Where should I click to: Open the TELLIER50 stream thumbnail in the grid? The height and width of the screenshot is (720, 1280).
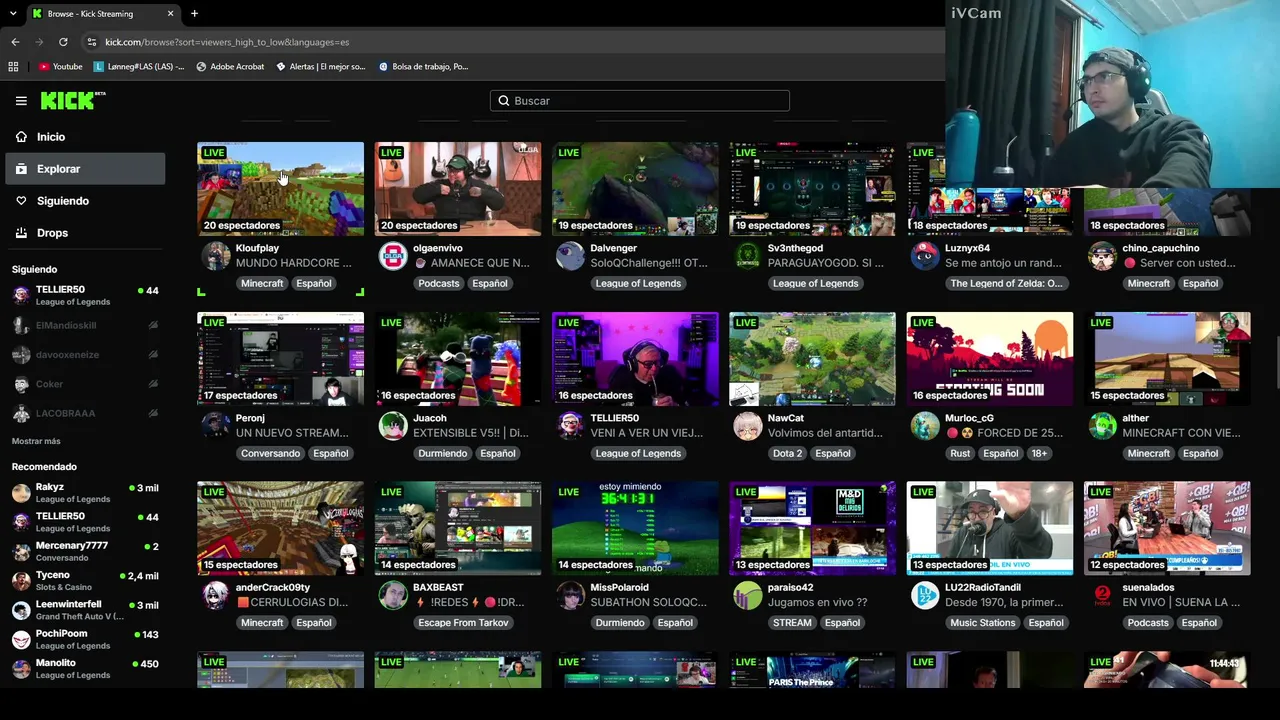(x=635, y=359)
